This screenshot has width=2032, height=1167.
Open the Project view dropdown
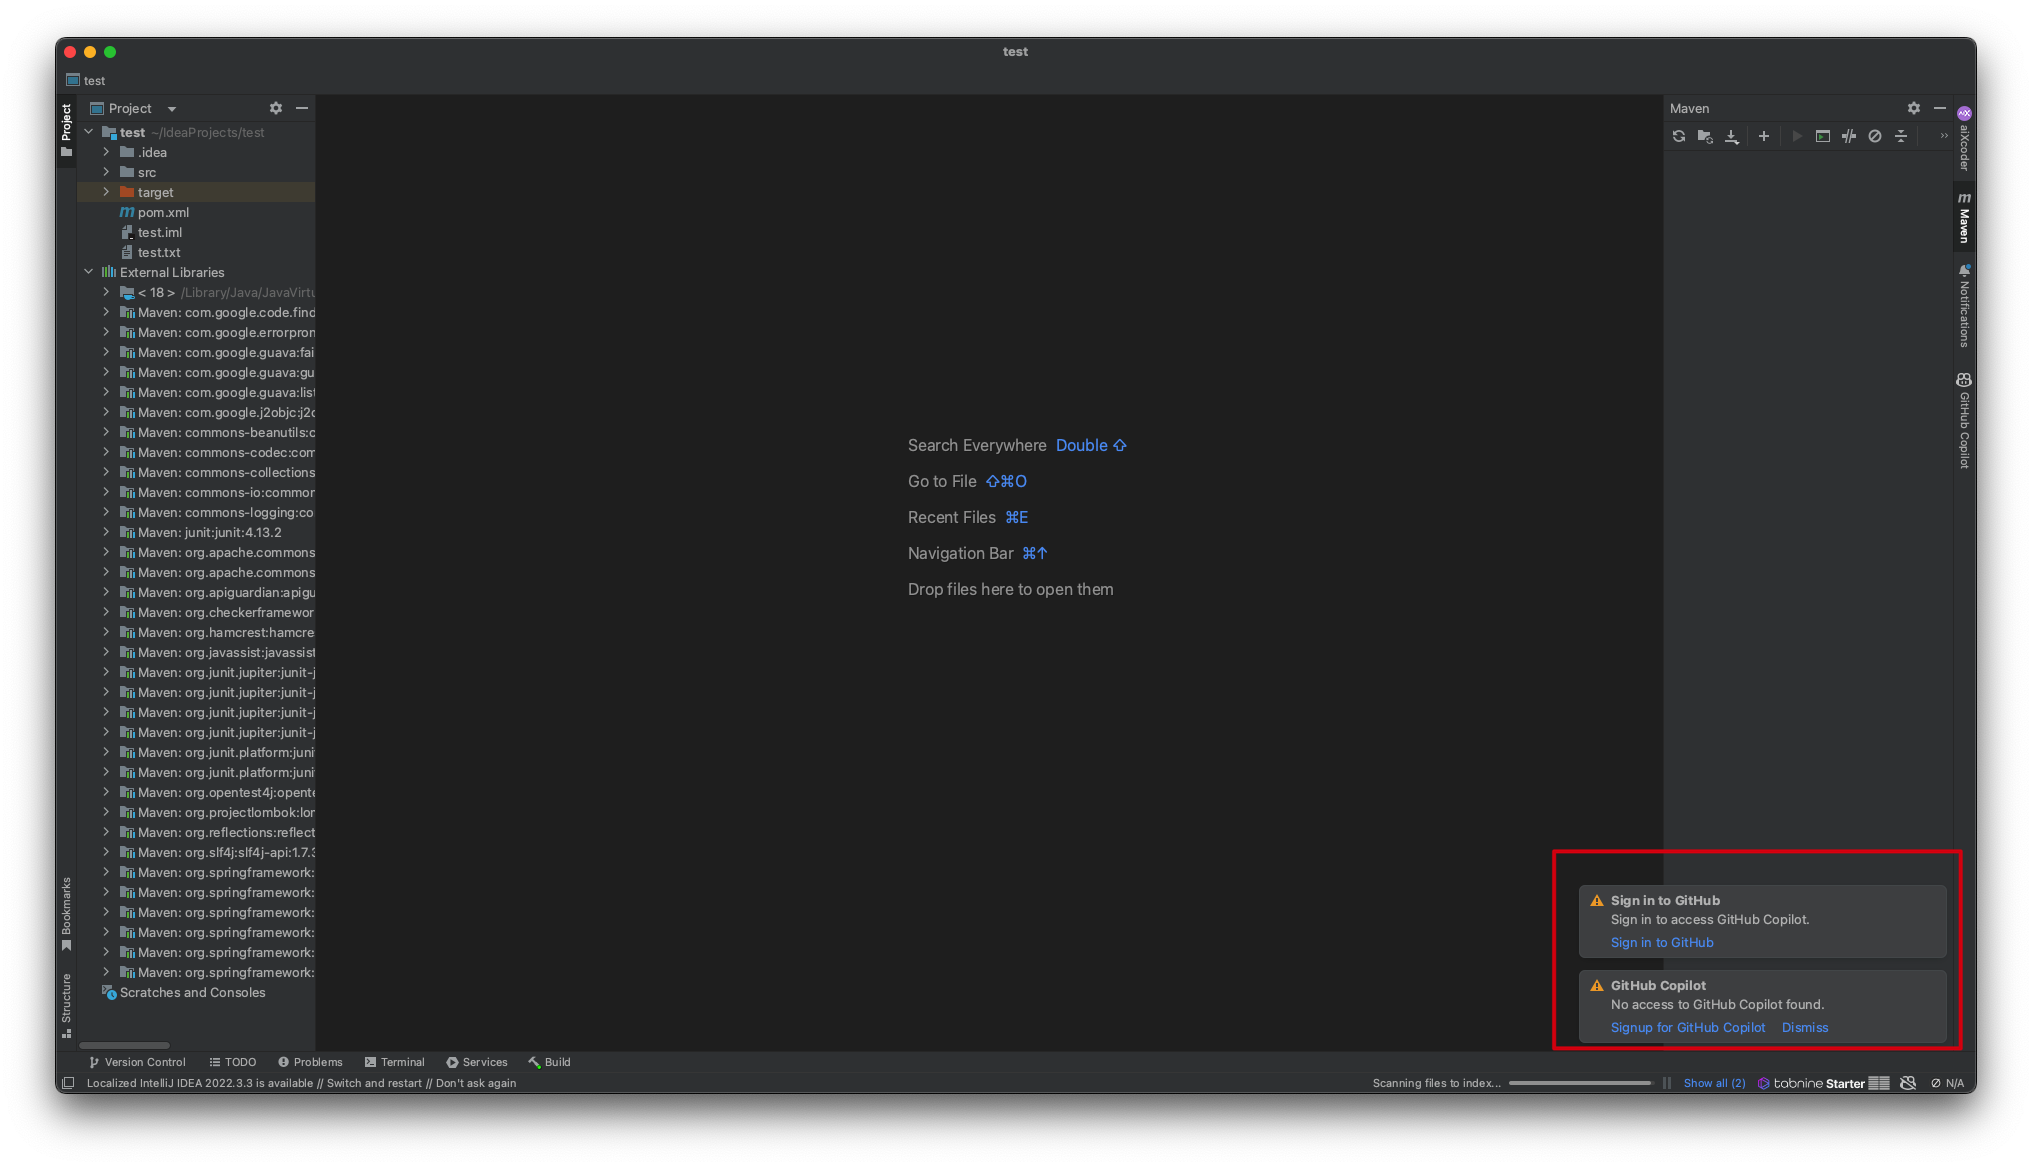tap(171, 109)
